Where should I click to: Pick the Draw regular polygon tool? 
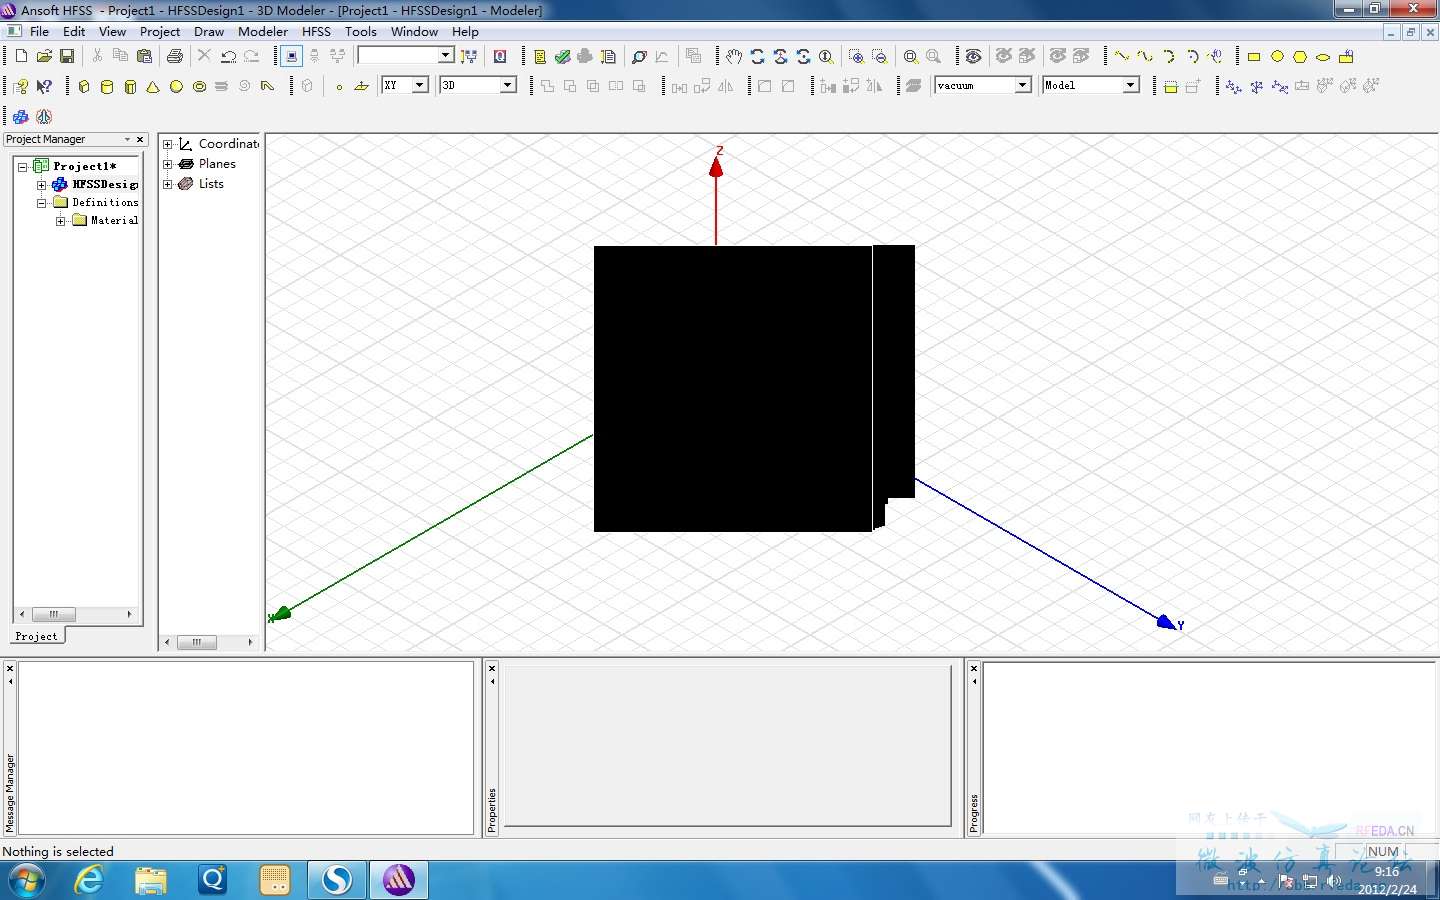[1300, 57]
